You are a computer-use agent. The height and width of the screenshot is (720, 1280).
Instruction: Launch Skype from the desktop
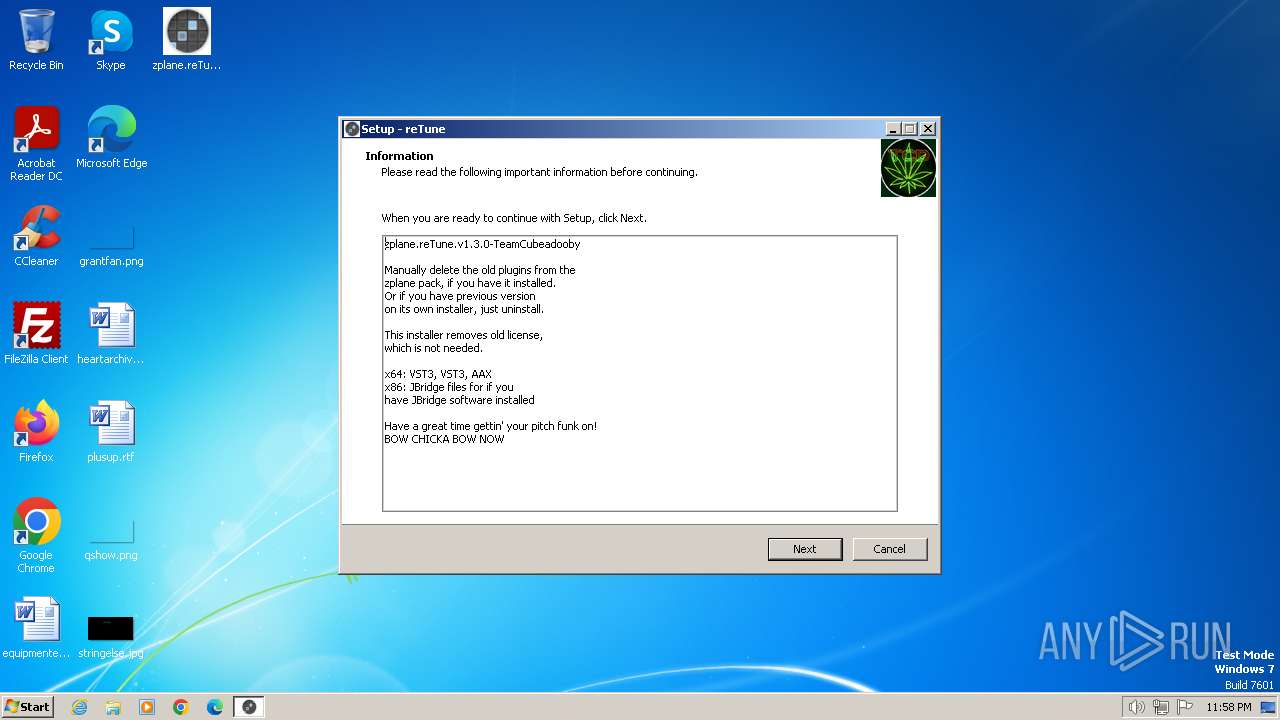click(x=111, y=40)
